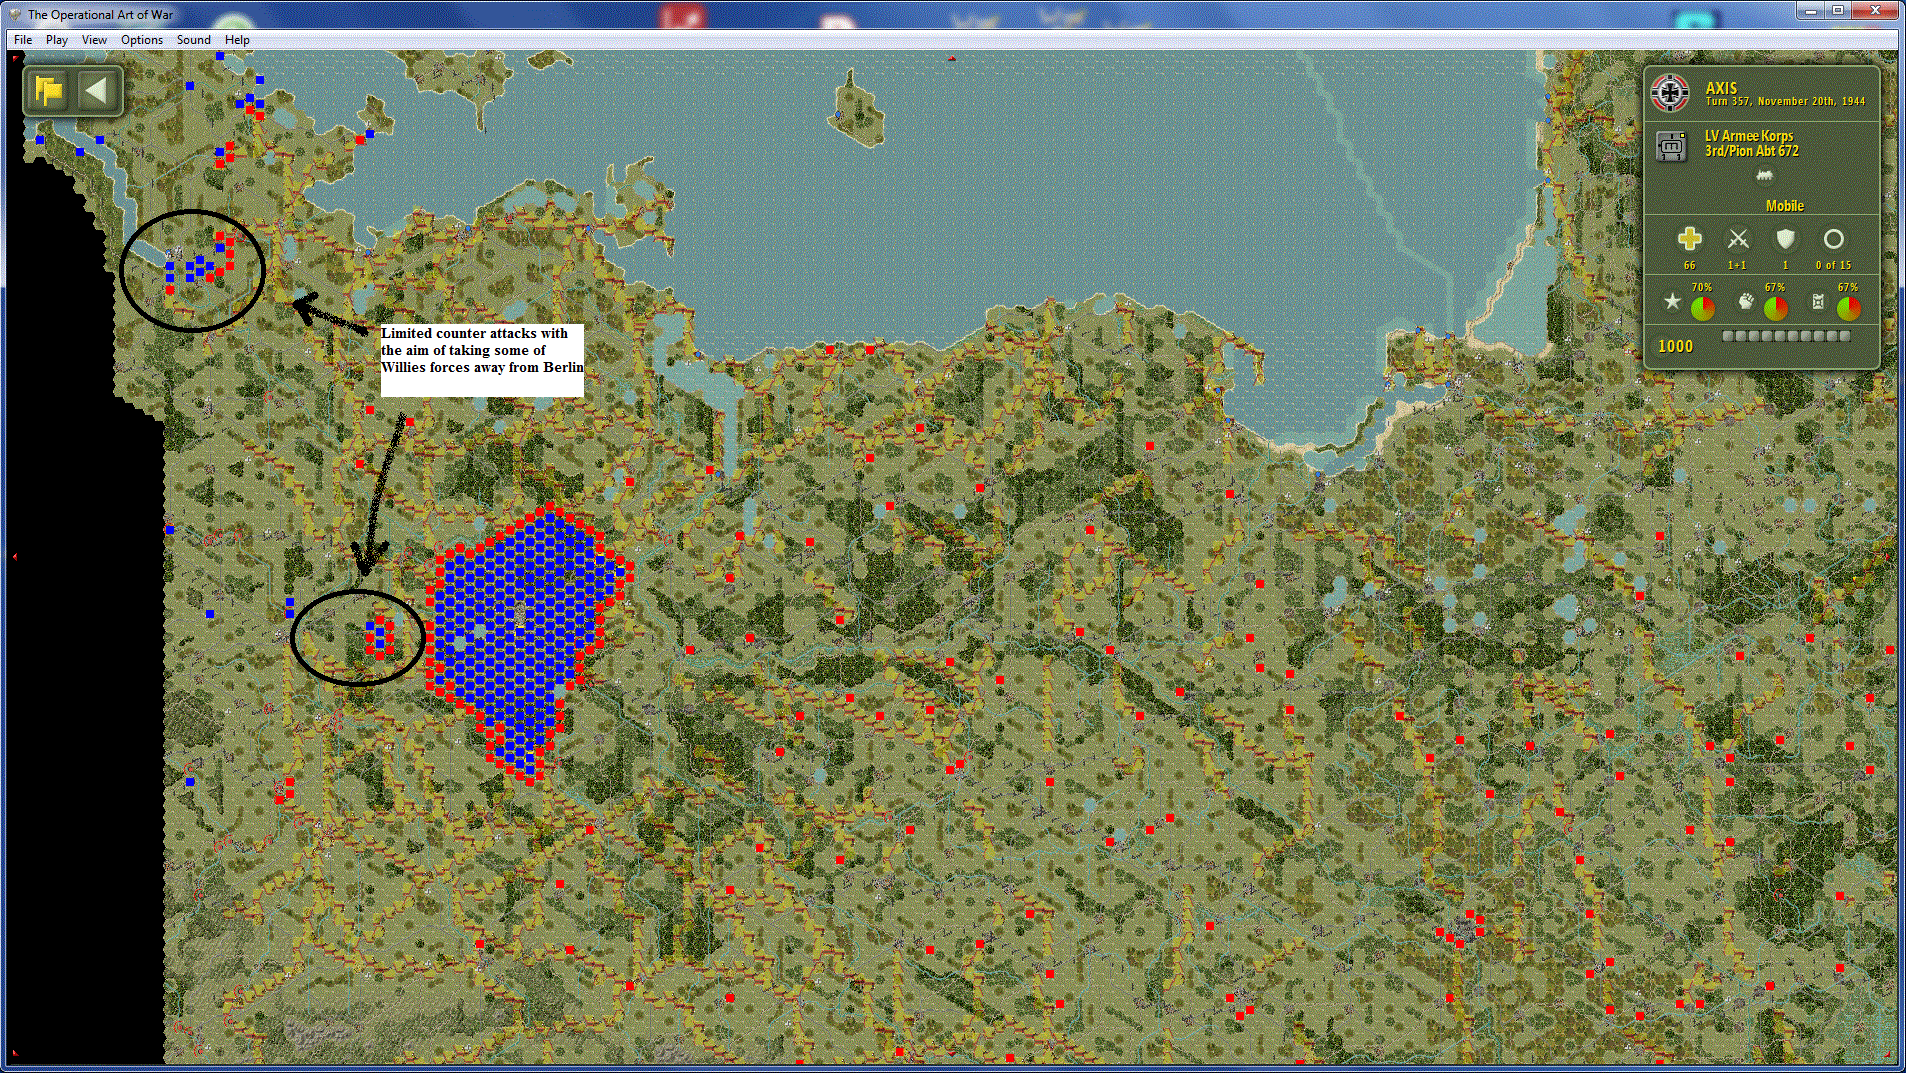
Task: Click the white left-arrow button
Action: pyautogui.click(x=96, y=91)
